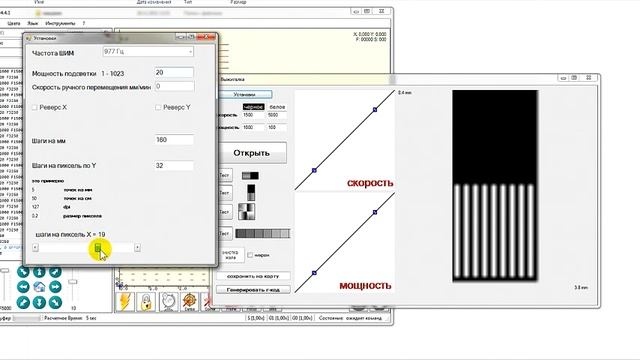Click the vertical slider right of jog arrows
The height and width of the screenshot is (360, 640).
[73, 282]
